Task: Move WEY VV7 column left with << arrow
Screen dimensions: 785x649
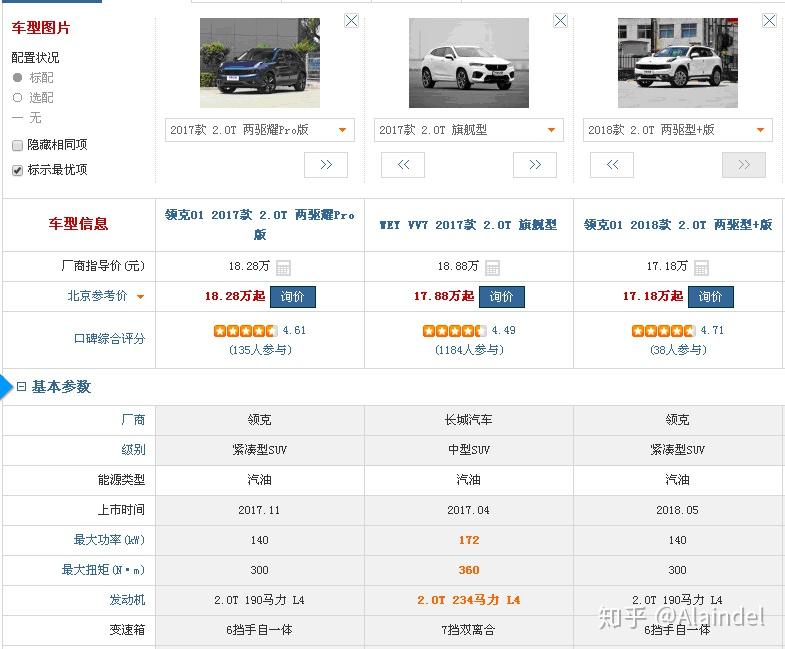Action: 403,165
